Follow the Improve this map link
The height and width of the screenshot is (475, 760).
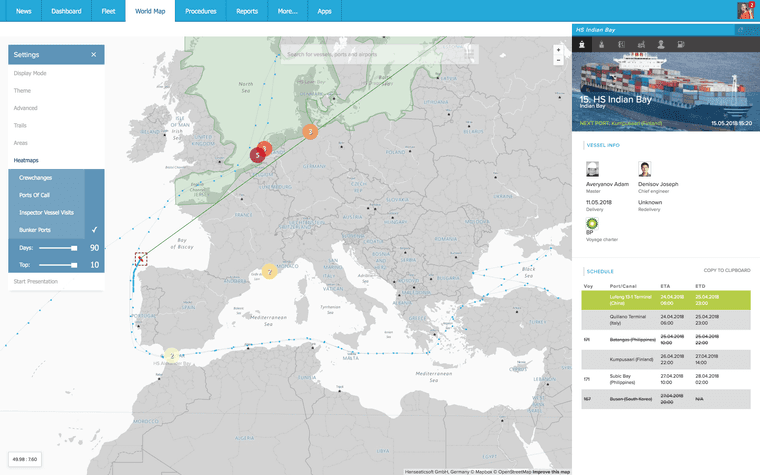(x=551, y=472)
